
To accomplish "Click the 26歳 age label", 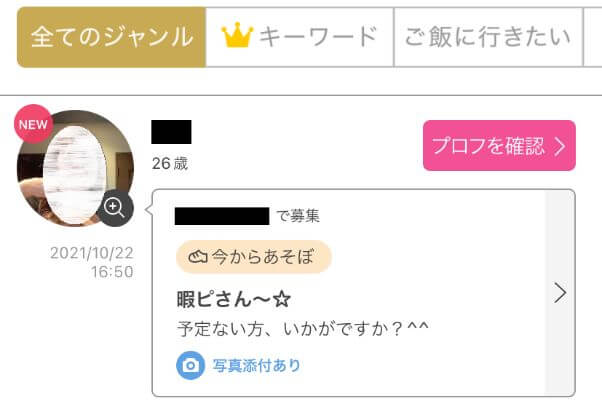I will click(170, 164).
